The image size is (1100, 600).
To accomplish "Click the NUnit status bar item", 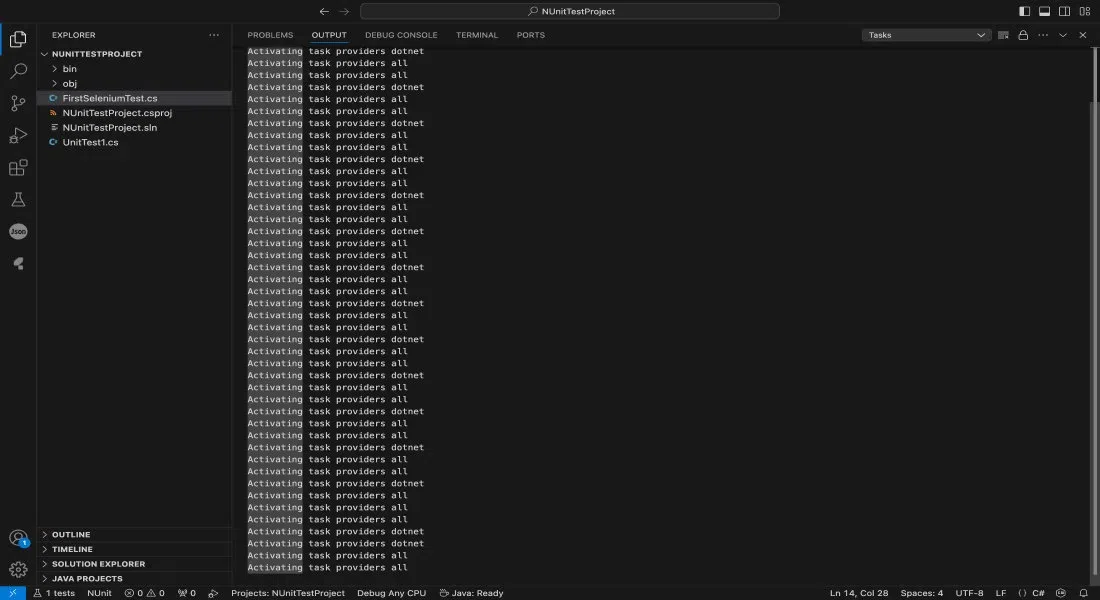I will [100, 593].
